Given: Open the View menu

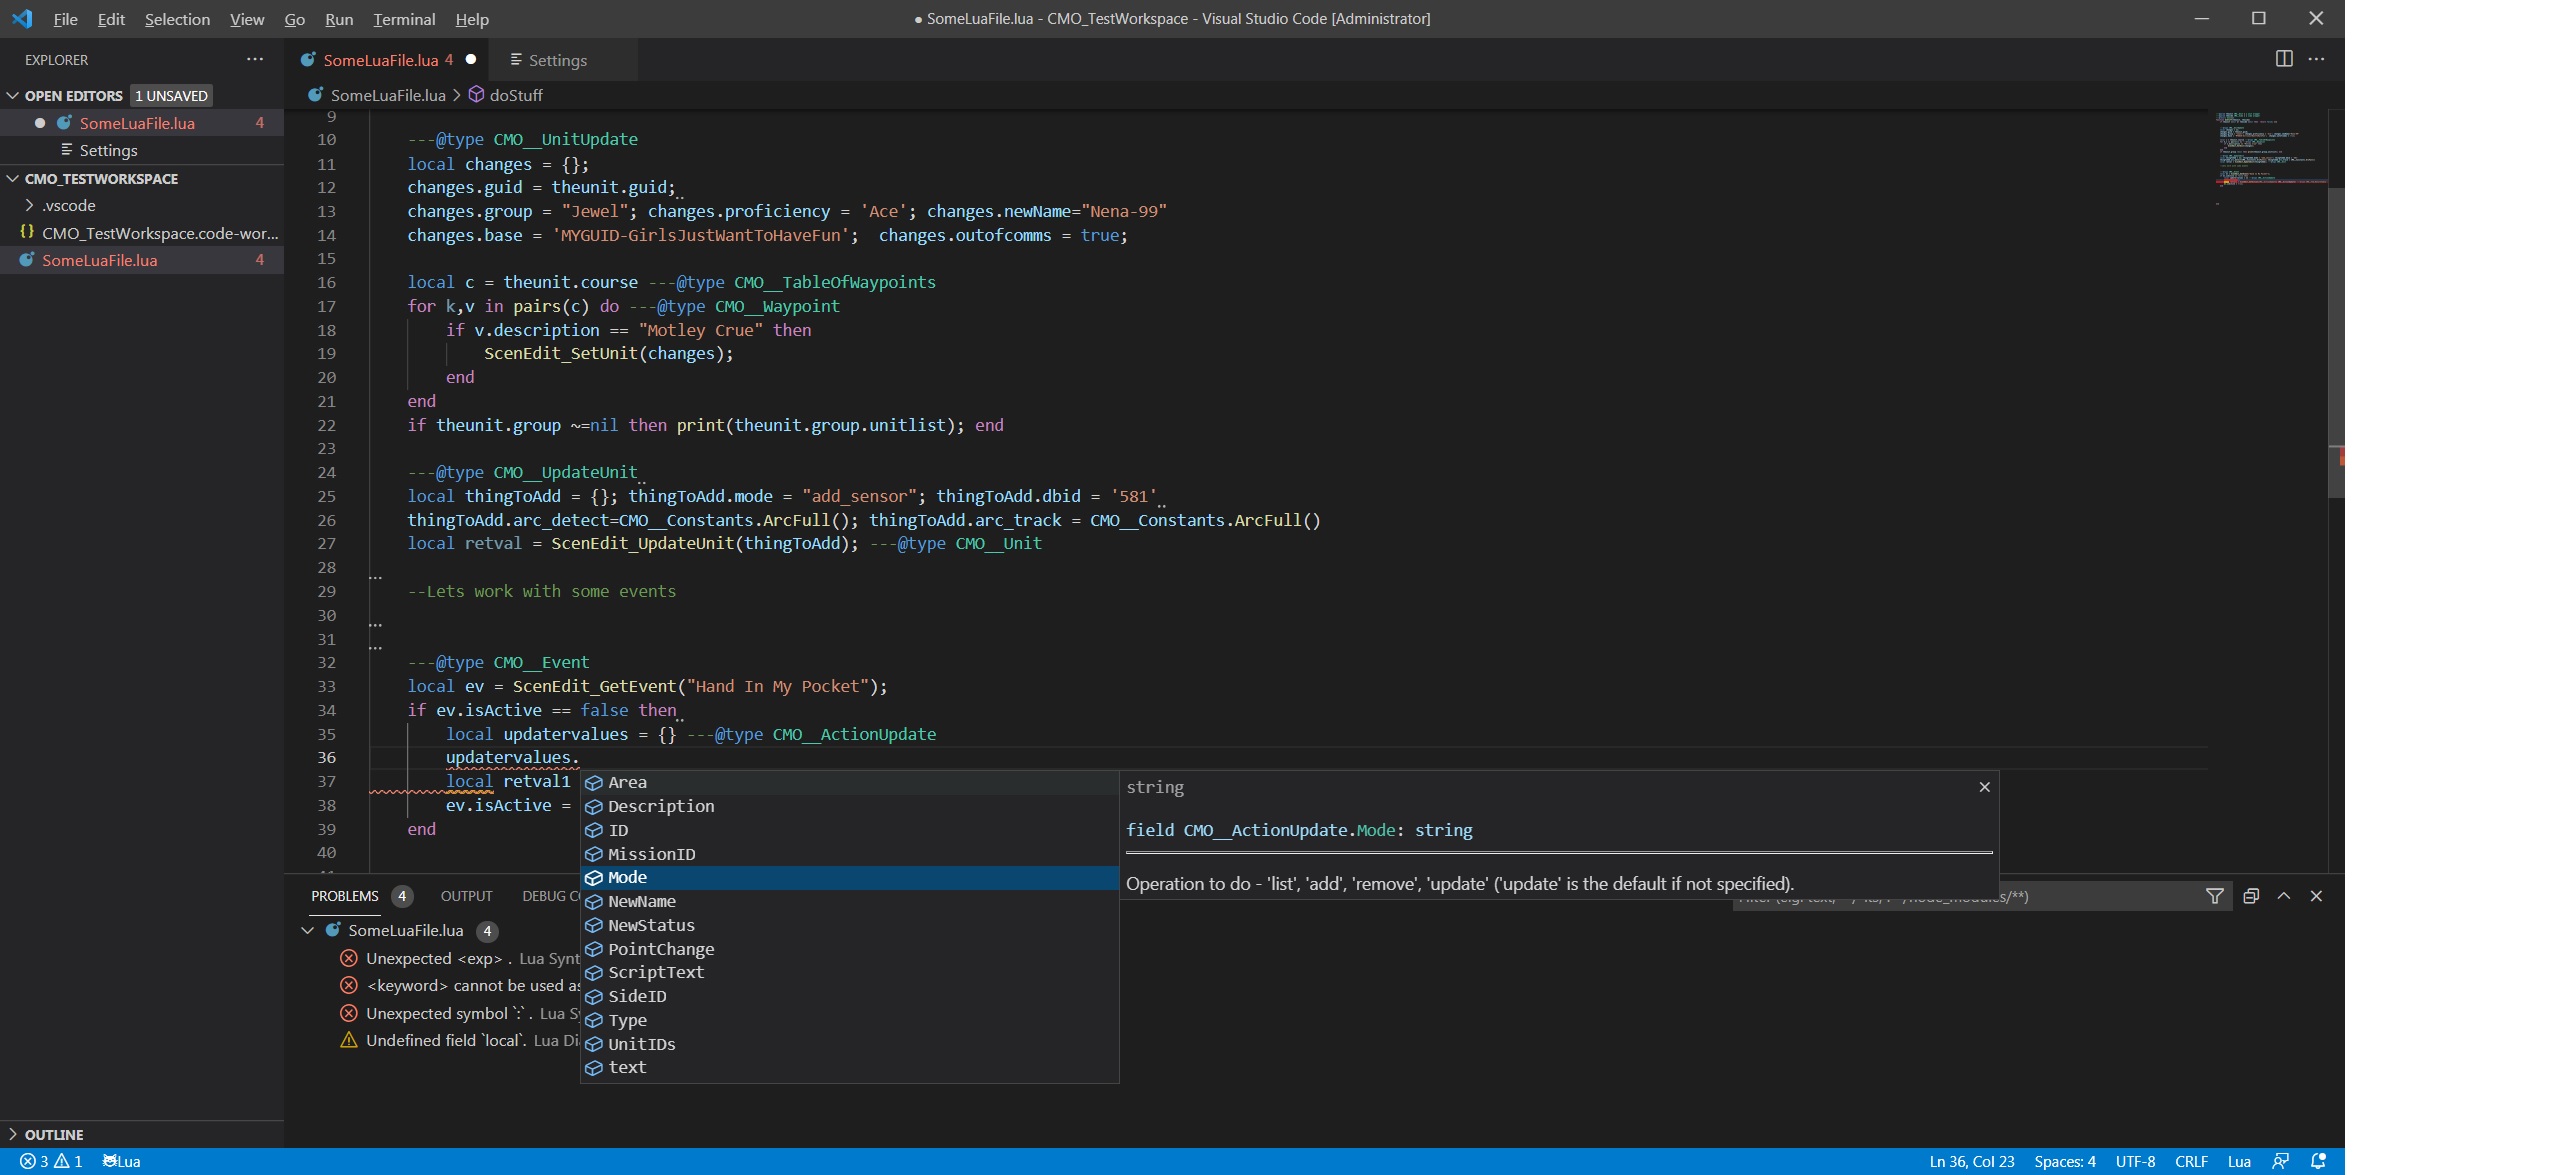Looking at the screenshot, I should tap(247, 19).
